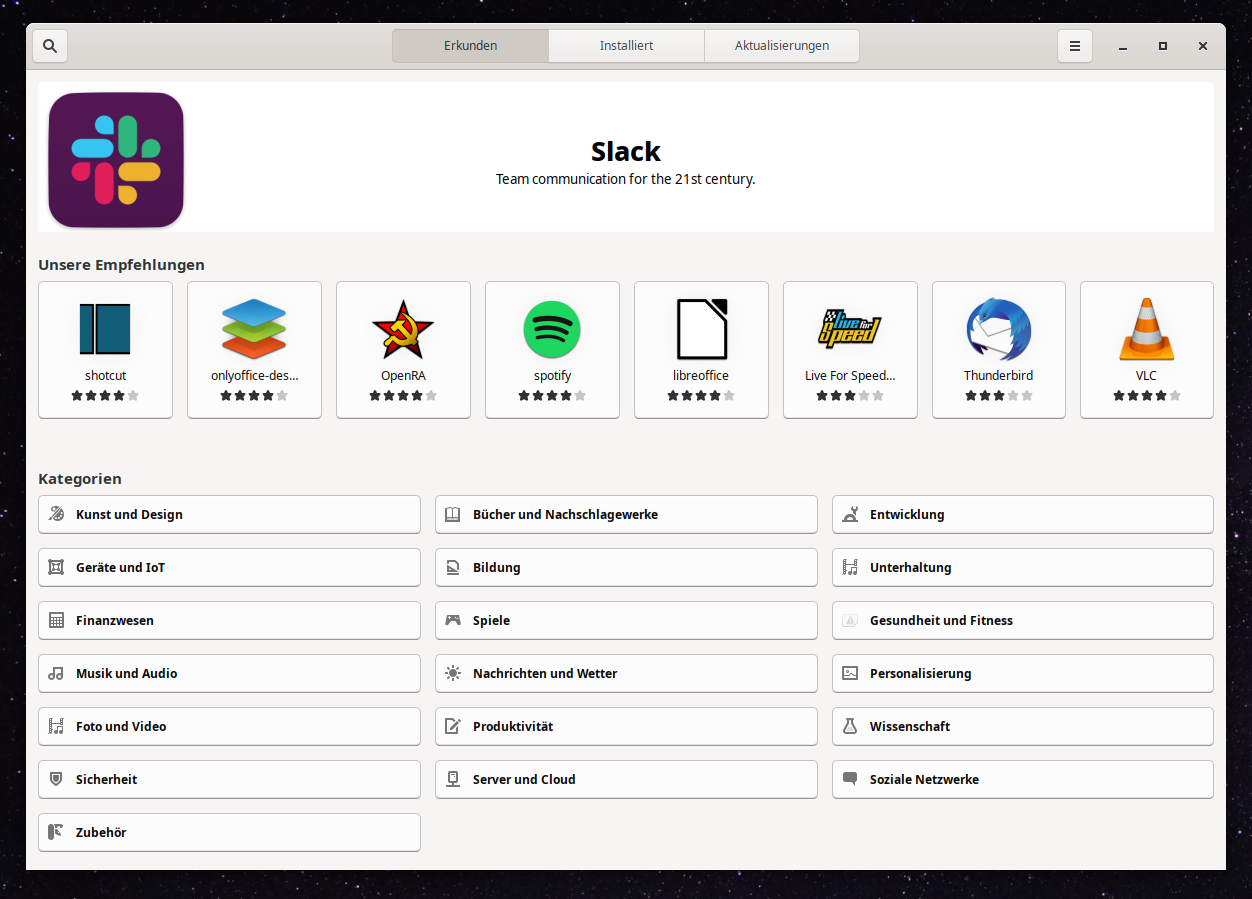This screenshot has width=1252, height=899.
Task: Maximize the software window
Action: point(1163,46)
